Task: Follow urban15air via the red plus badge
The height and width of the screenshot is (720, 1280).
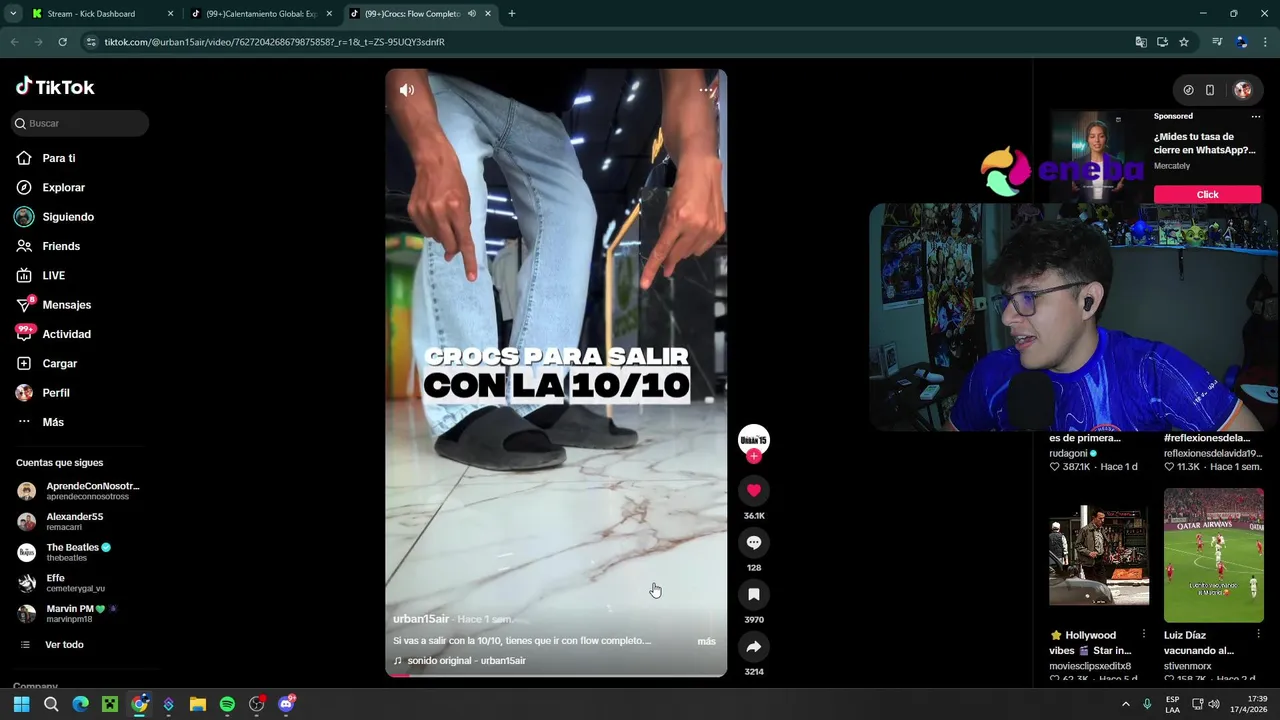Action: click(x=754, y=456)
